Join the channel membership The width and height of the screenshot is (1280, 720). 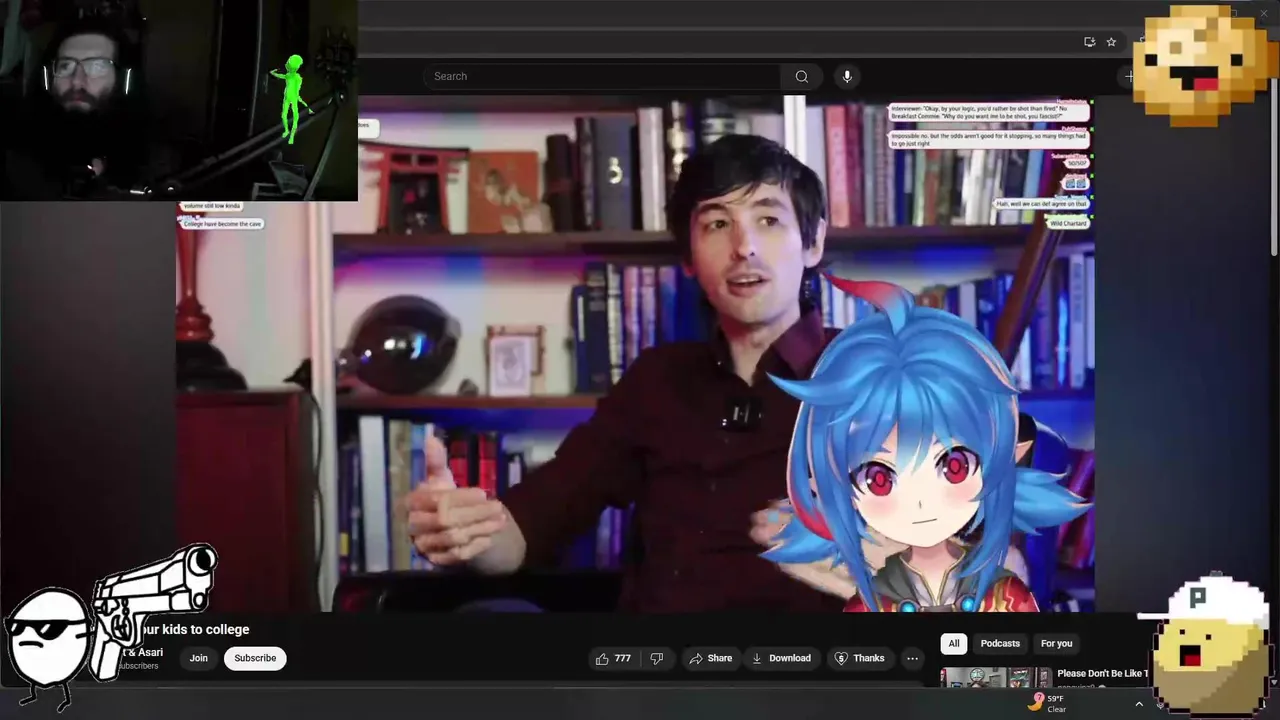point(199,658)
